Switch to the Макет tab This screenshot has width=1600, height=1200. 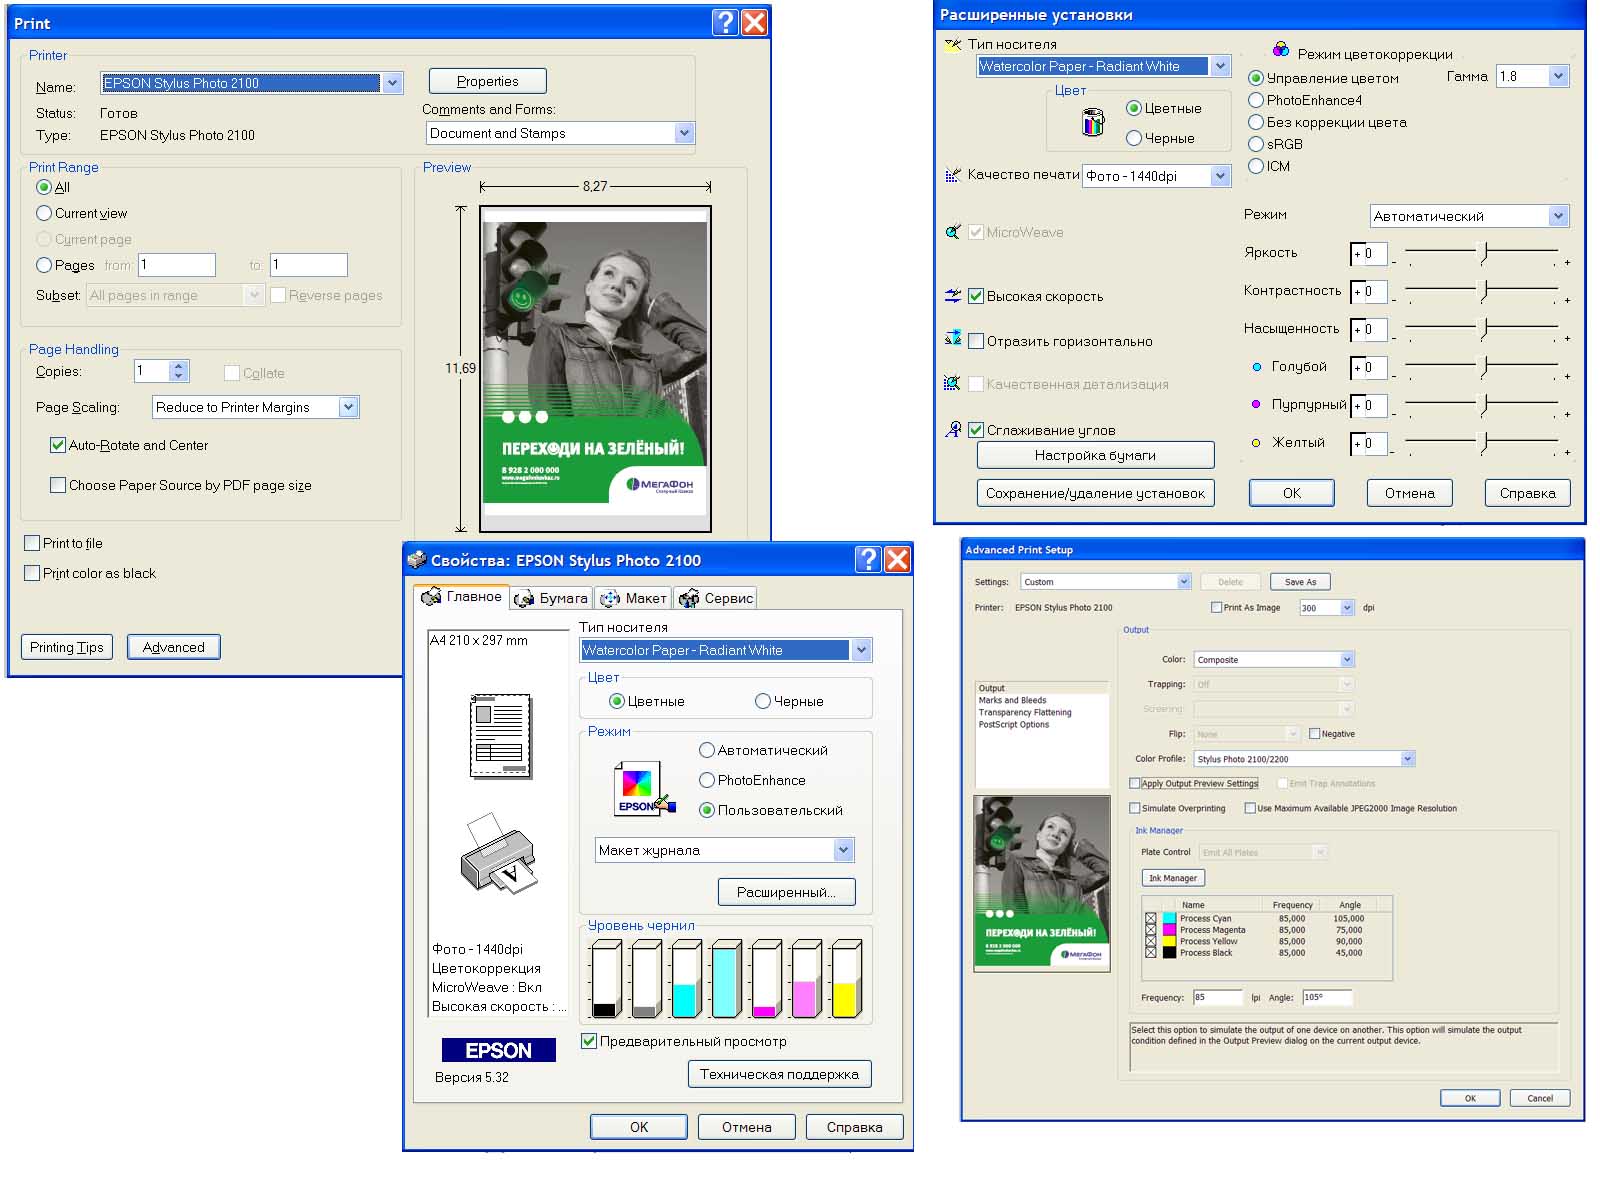[633, 598]
